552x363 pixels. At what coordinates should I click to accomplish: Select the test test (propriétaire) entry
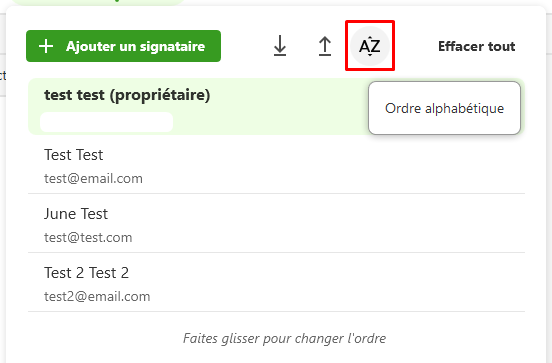[x=127, y=95]
